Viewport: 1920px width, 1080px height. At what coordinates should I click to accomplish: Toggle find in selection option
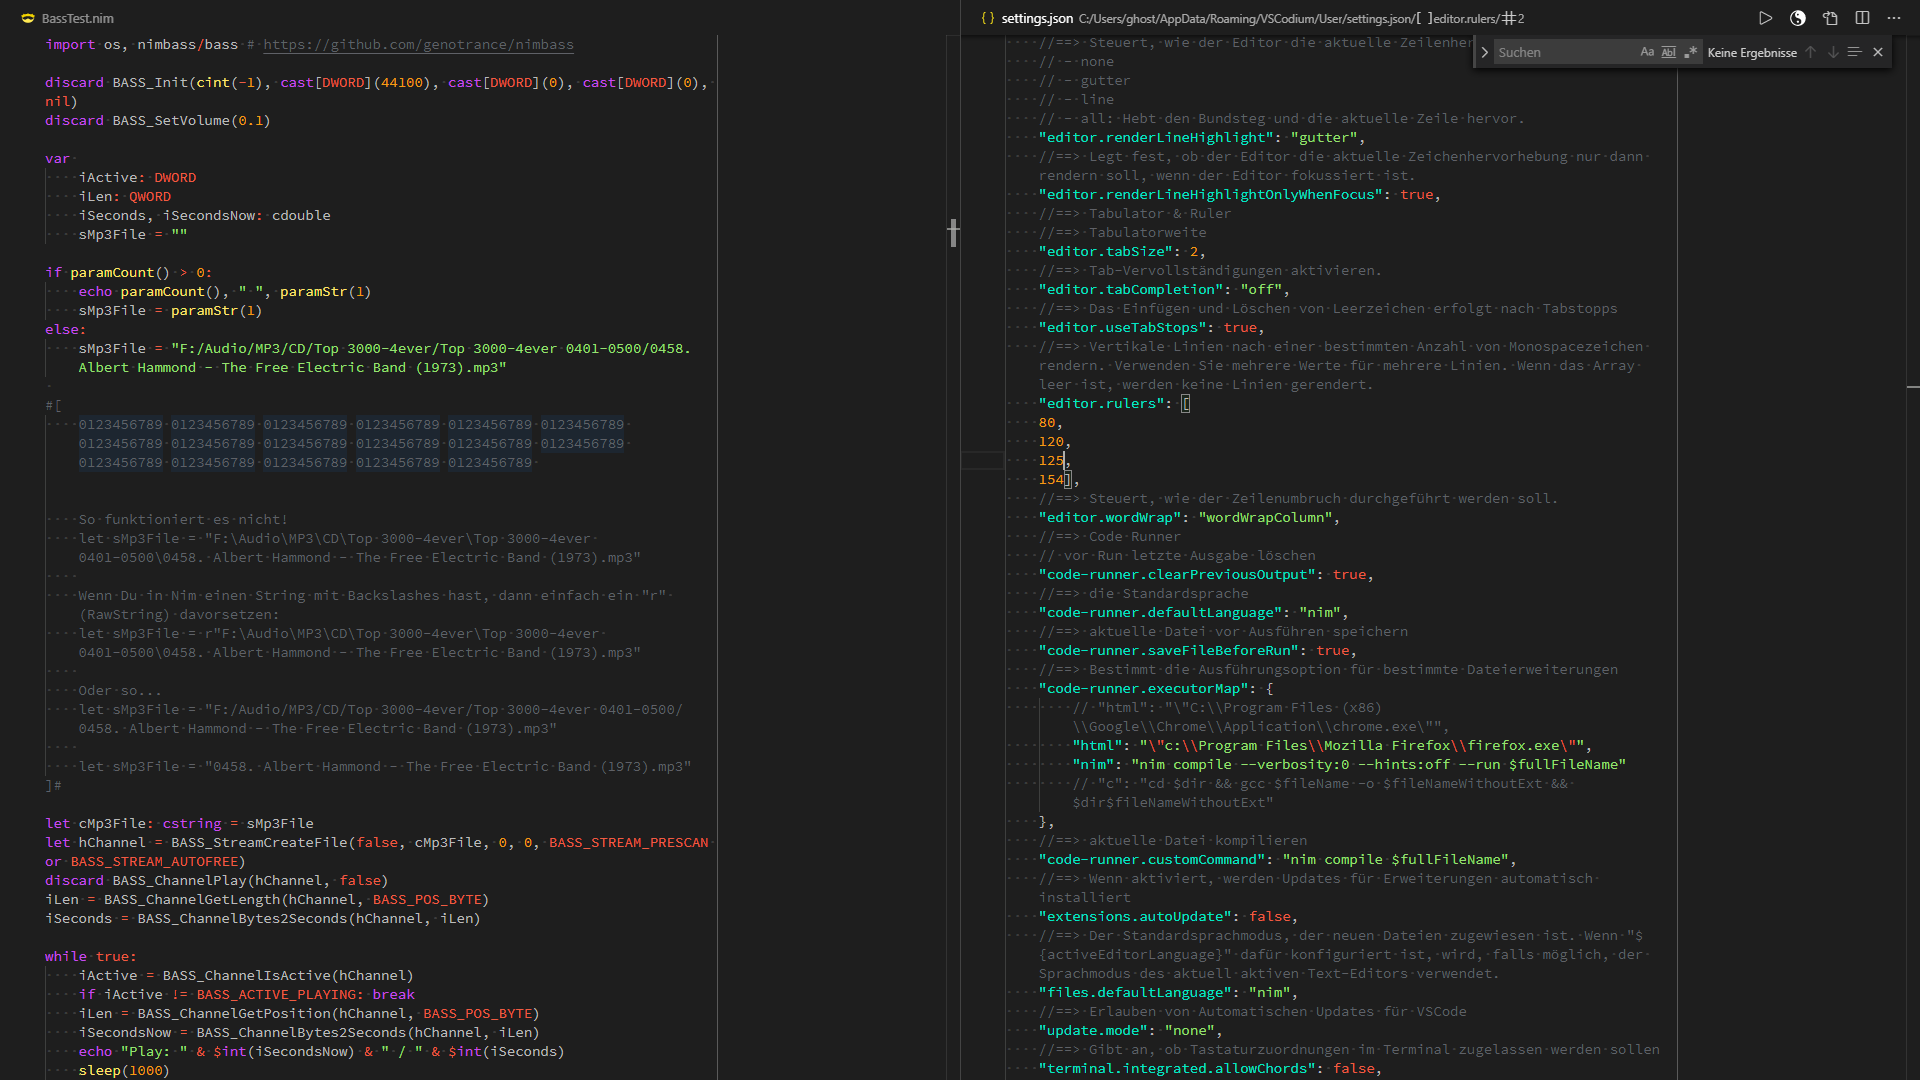[1854, 52]
